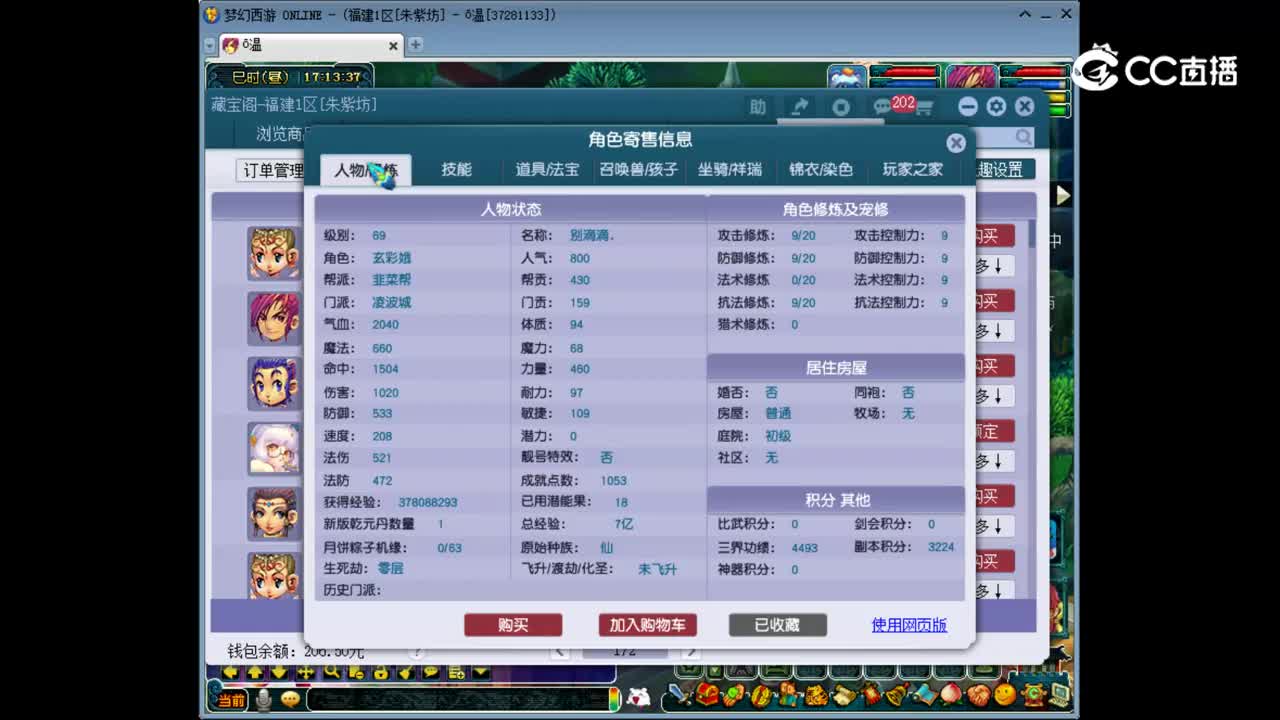This screenshot has height=720, width=1280.
Task: Open the 助 helper icon in the treasure pavilion header
Action: pyautogui.click(x=758, y=107)
